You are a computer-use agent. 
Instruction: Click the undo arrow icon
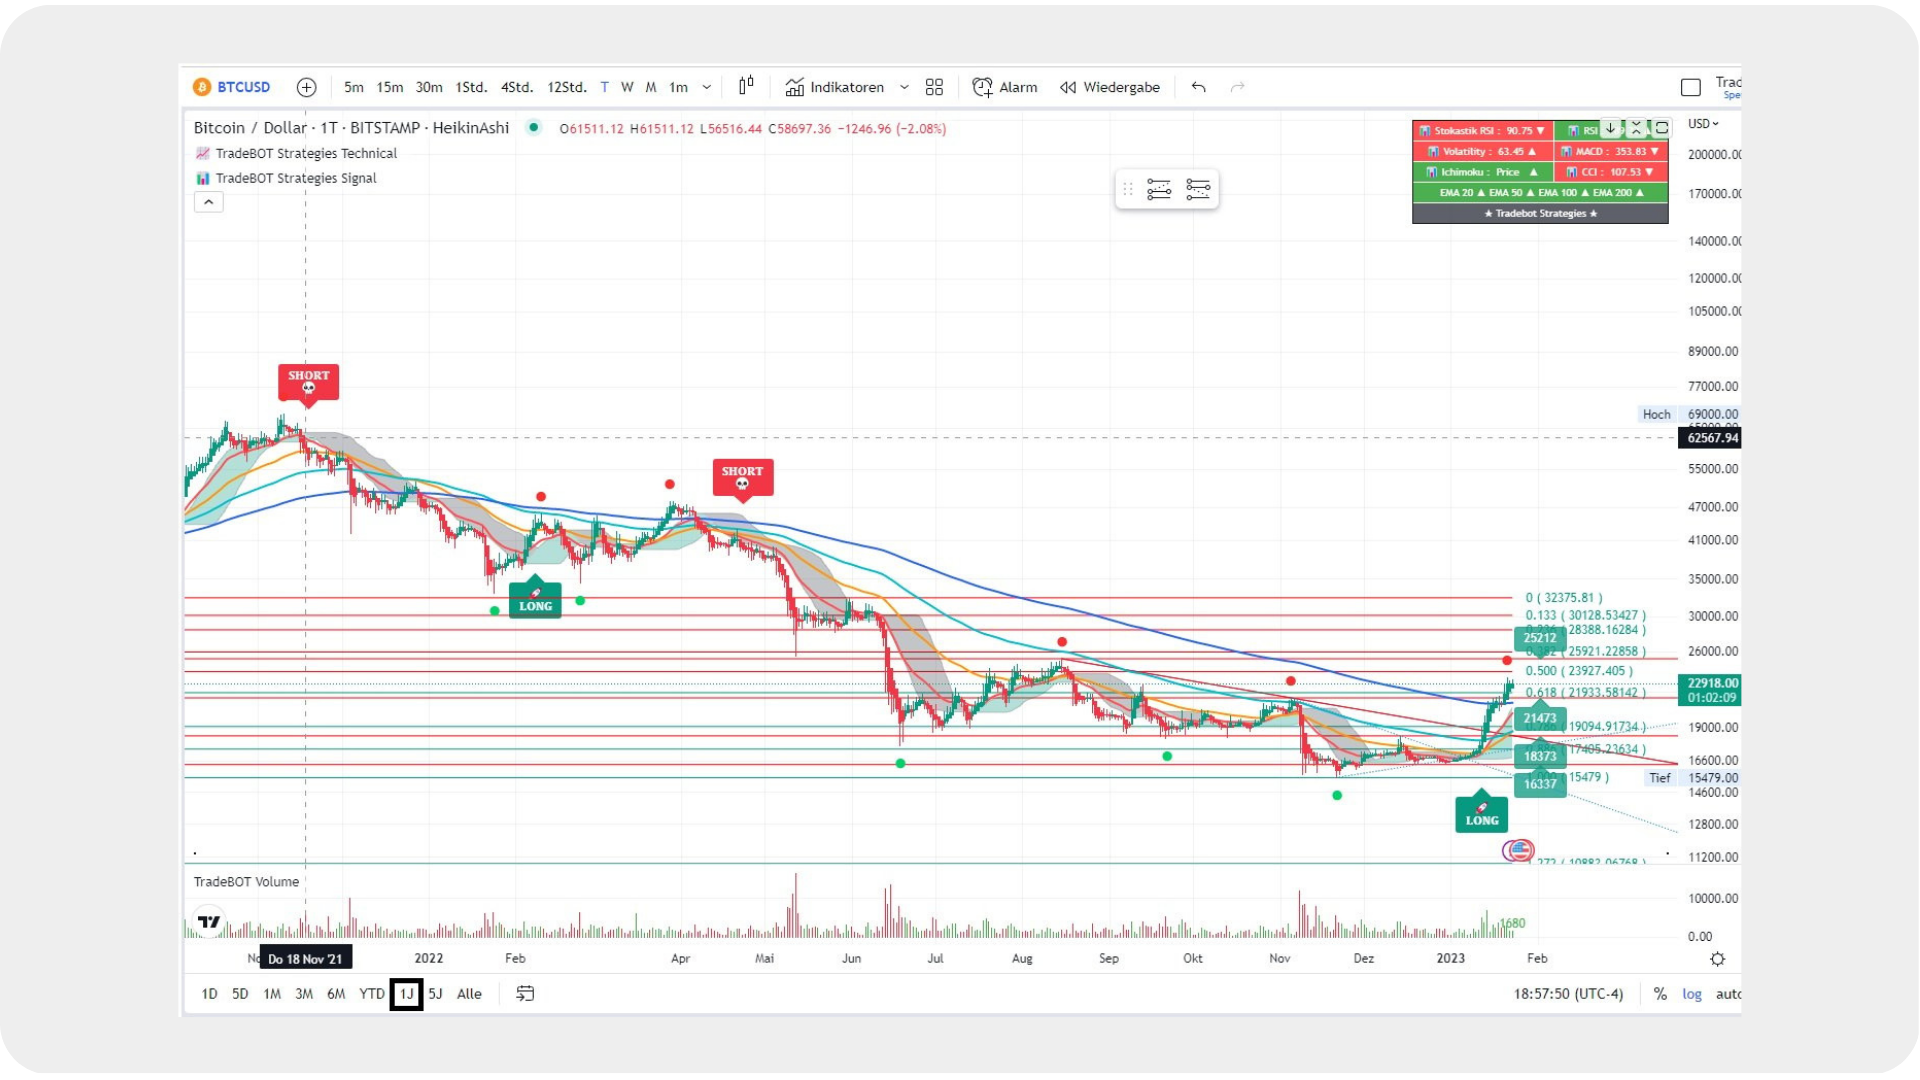1197,88
